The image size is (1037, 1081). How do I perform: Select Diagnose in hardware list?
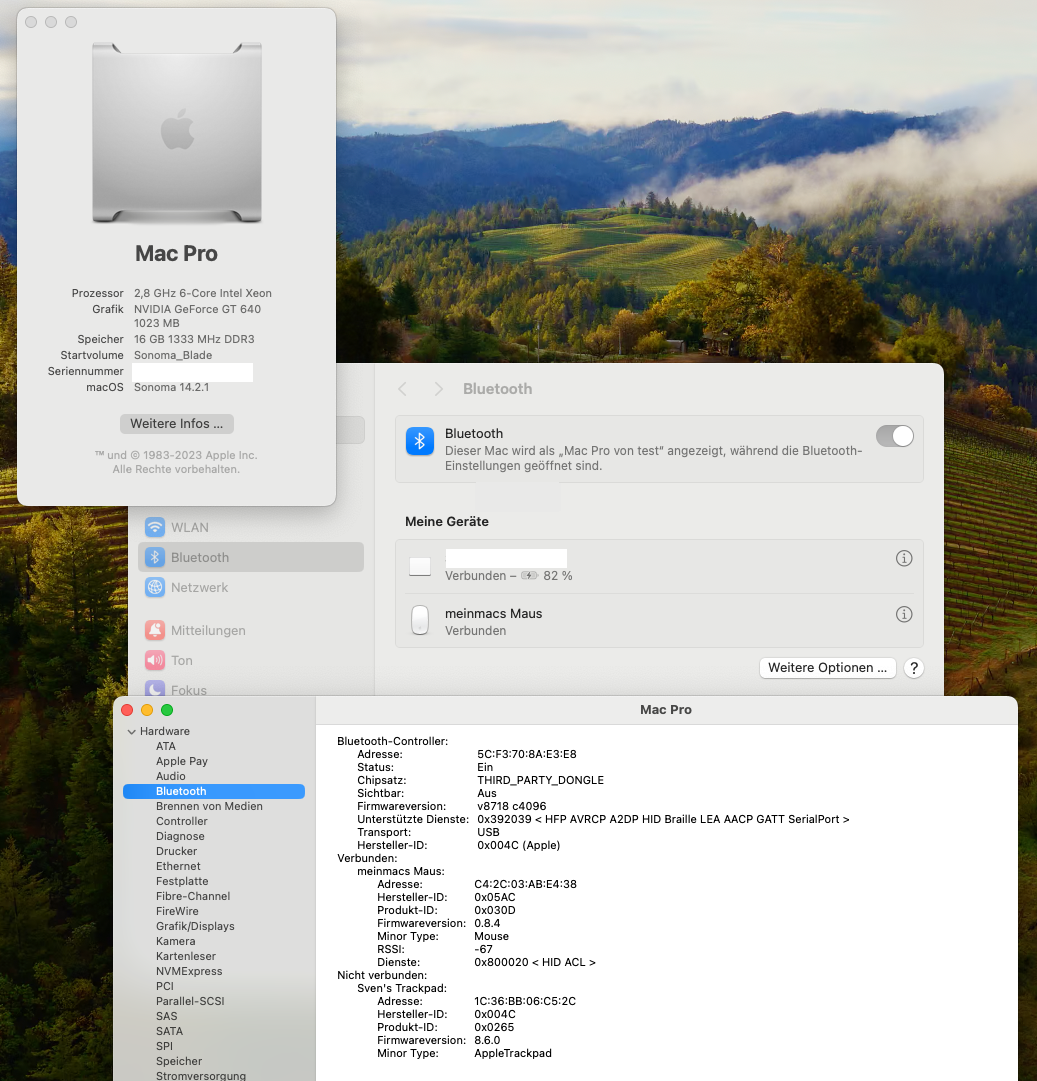click(180, 836)
